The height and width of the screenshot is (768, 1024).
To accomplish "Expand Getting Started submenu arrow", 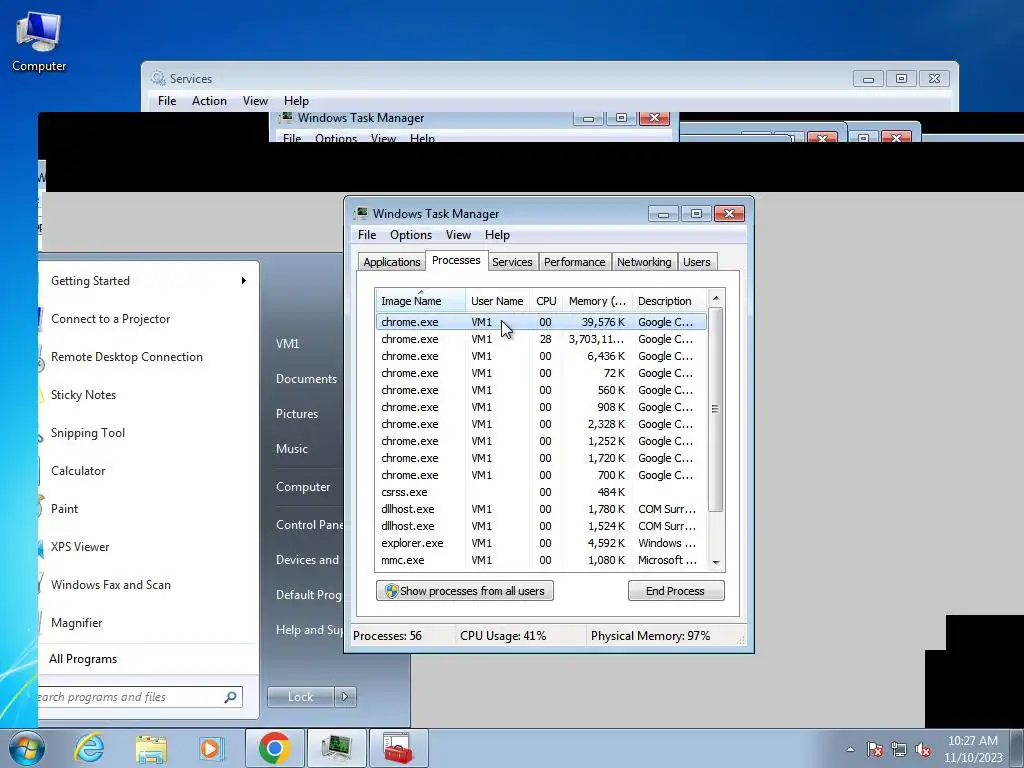I will pyautogui.click(x=244, y=281).
